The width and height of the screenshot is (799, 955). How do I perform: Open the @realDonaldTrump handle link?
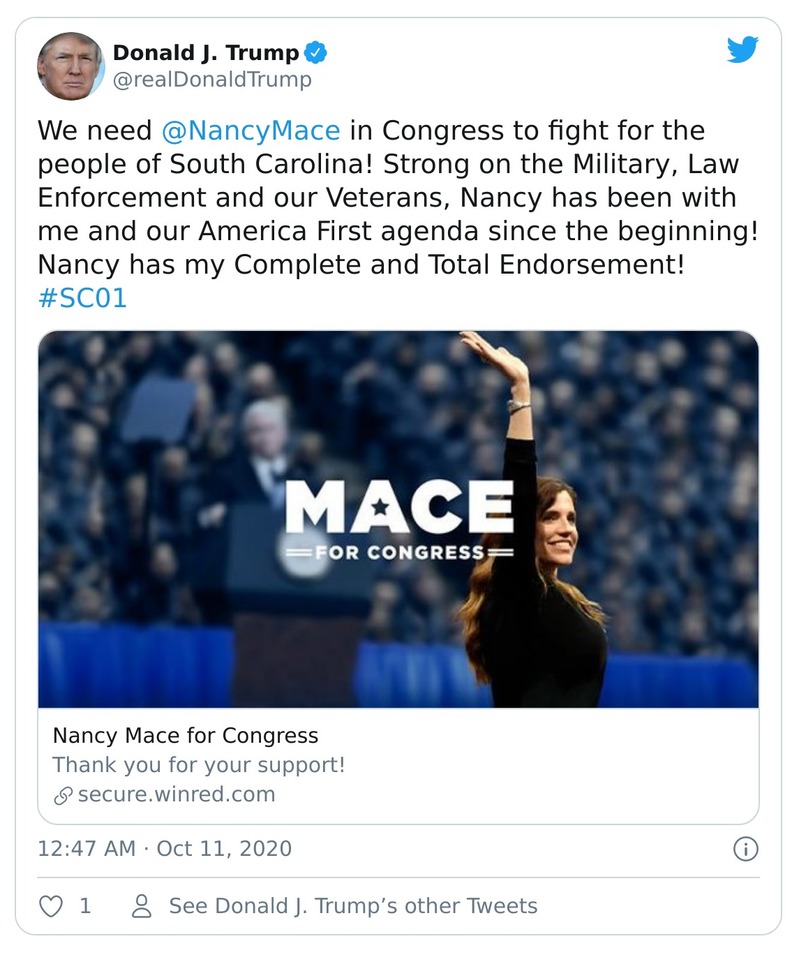pyautogui.click(x=212, y=80)
